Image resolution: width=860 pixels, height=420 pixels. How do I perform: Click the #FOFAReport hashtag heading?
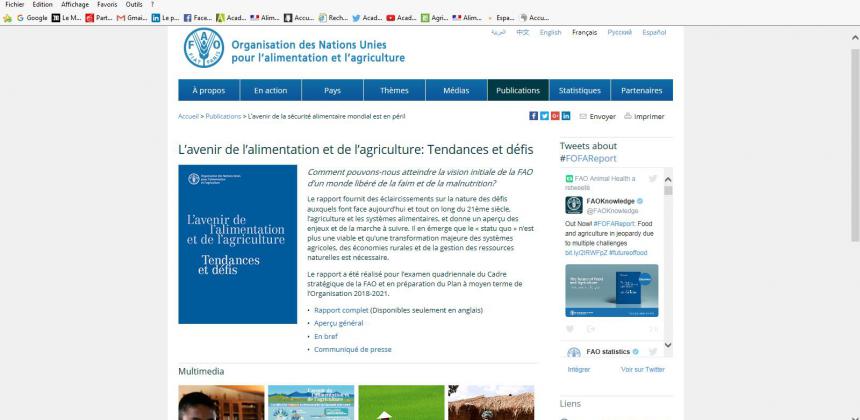(x=588, y=158)
